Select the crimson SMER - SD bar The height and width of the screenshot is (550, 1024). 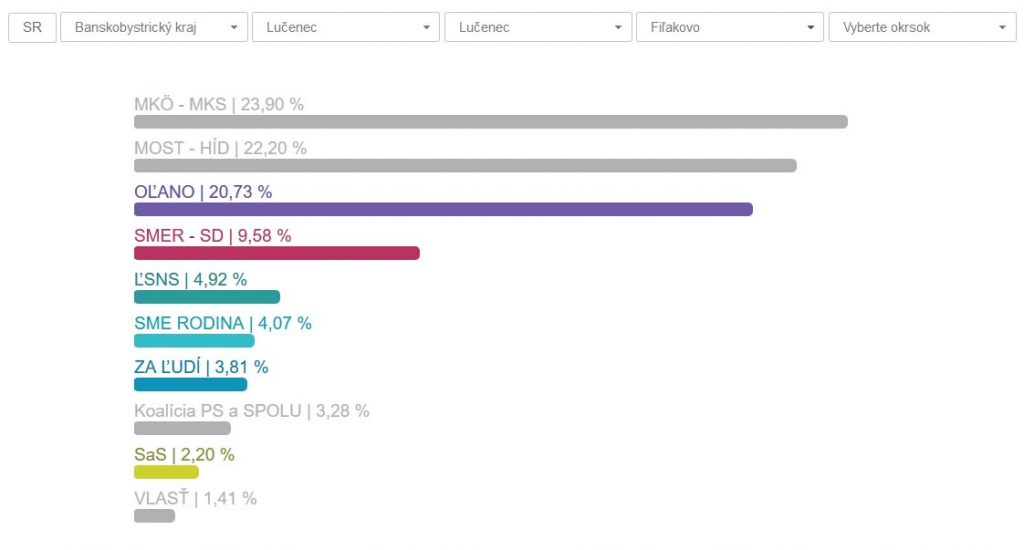277,253
